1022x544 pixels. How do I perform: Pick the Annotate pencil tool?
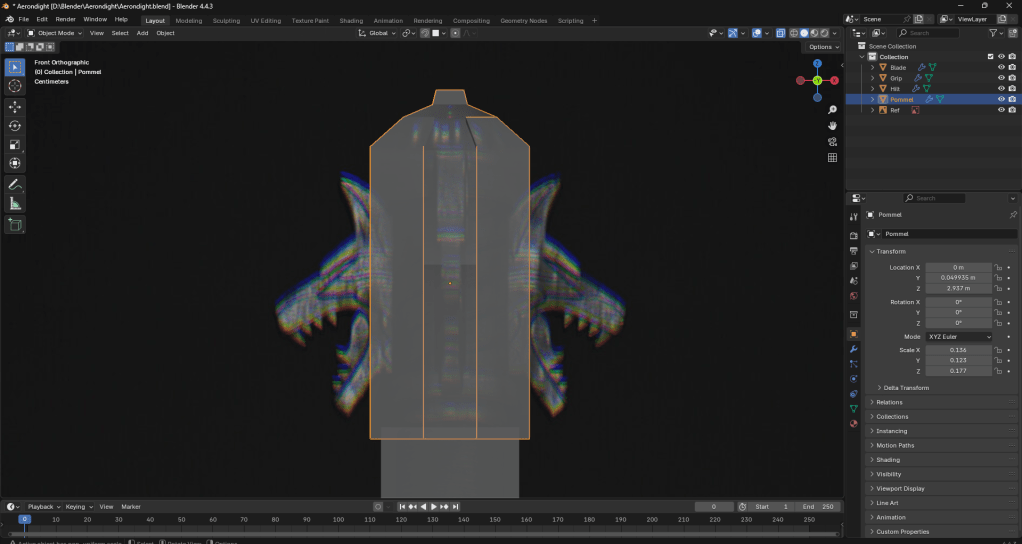coord(15,185)
